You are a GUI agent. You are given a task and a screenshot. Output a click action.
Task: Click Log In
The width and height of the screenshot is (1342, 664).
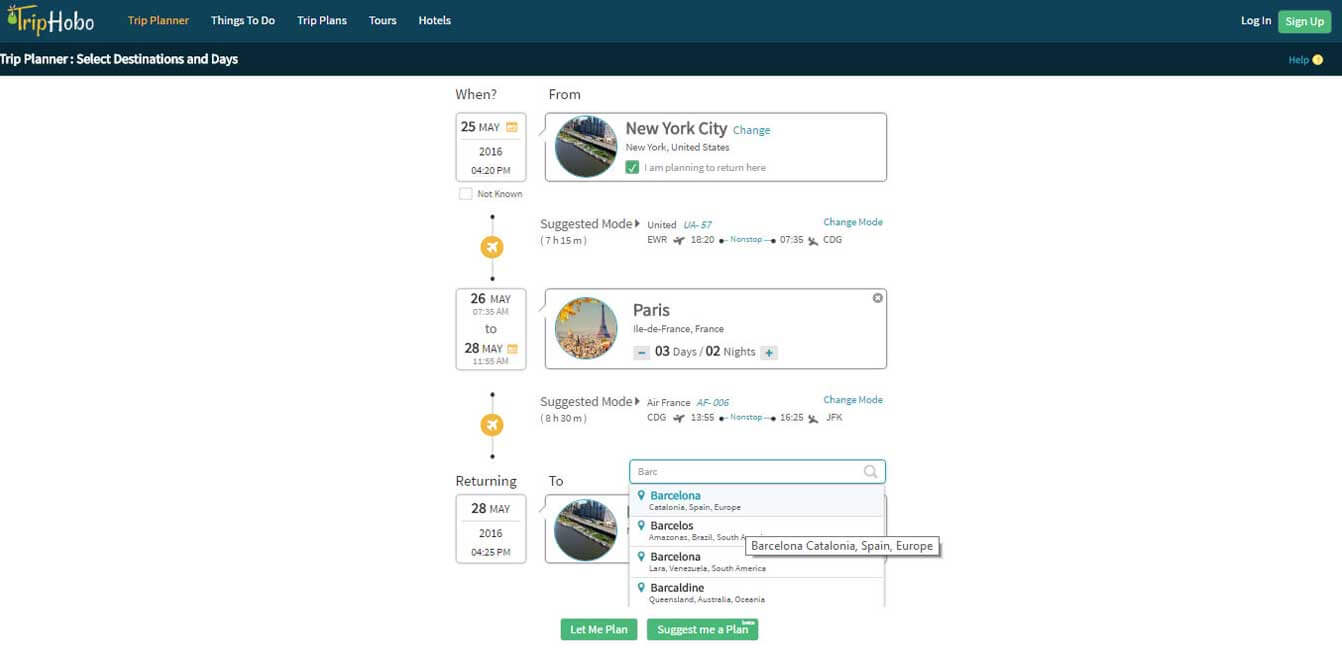pos(1256,20)
